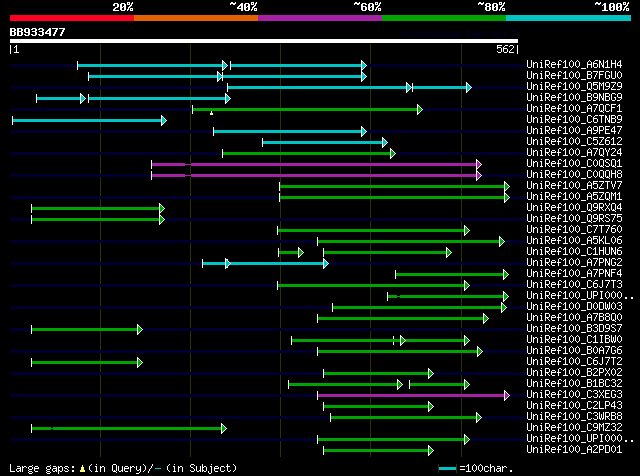Viewport: 640px width, 476px height.
Task: Click the purple alignment bar in C0QSQ1 row
Action: pyautogui.click(x=316, y=165)
